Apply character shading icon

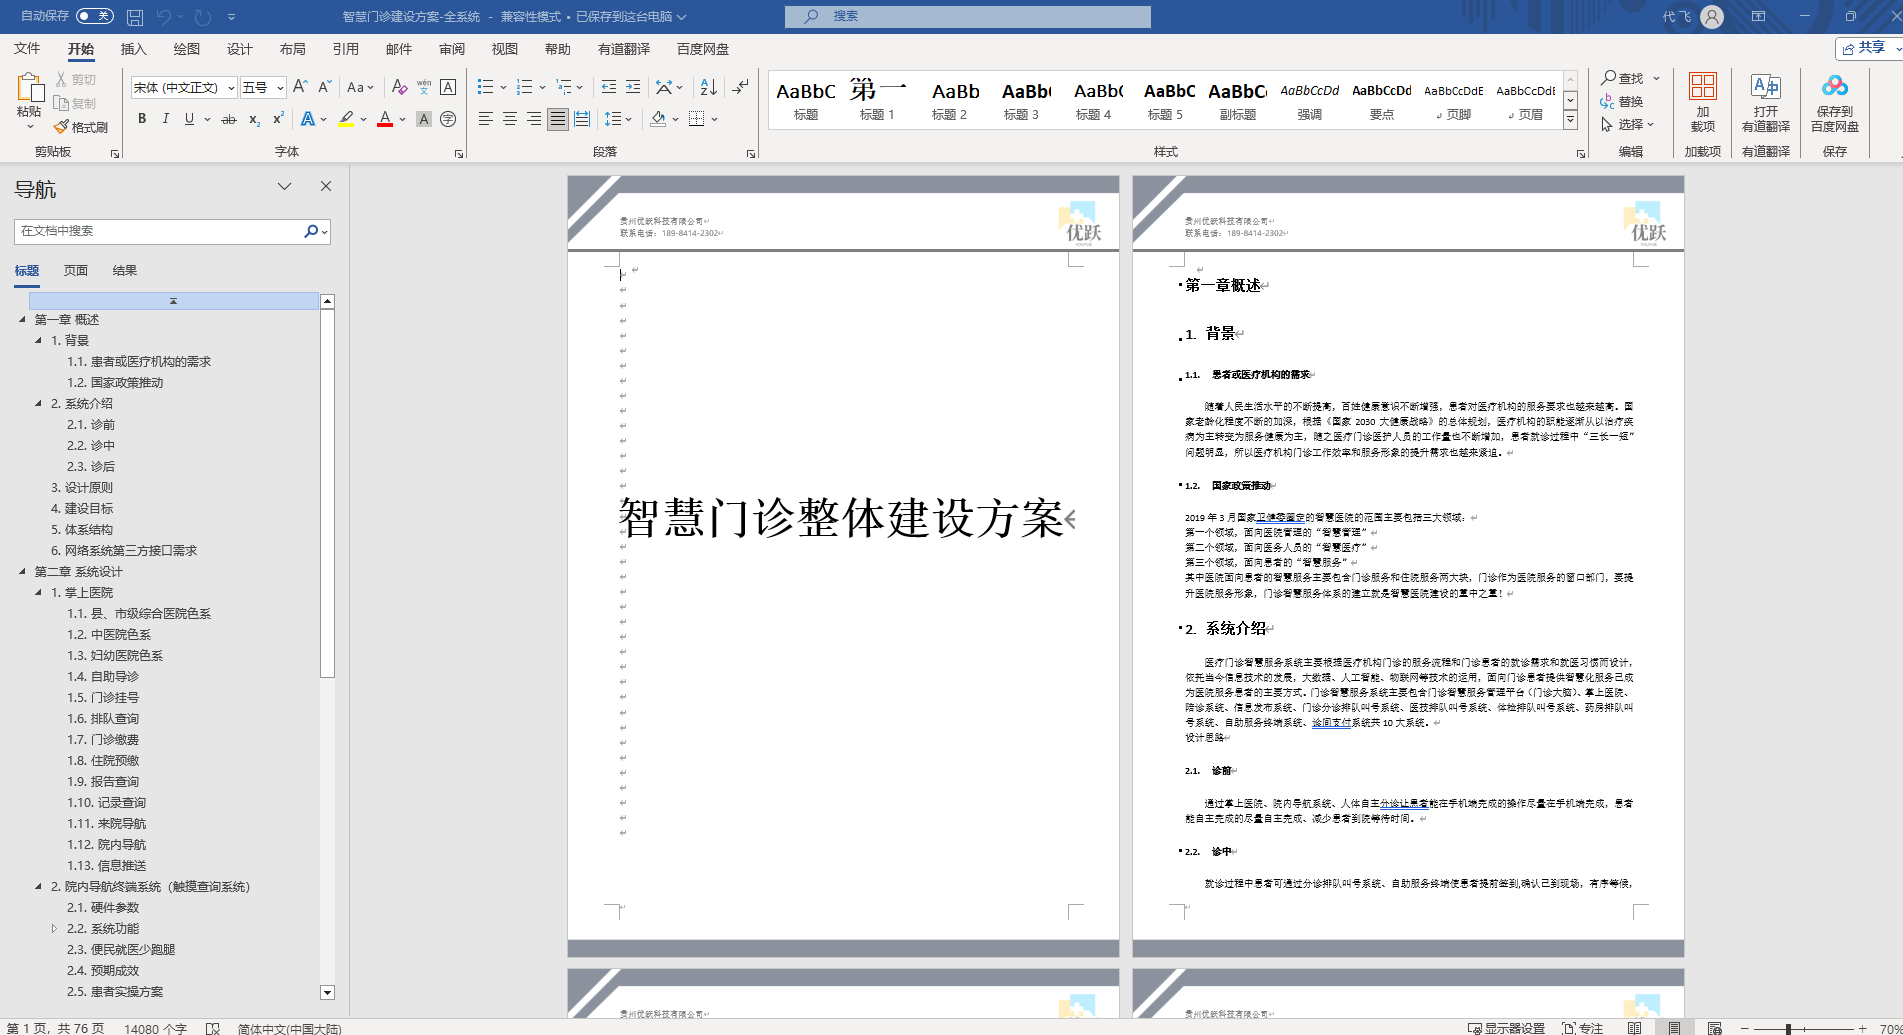pyautogui.click(x=424, y=119)
